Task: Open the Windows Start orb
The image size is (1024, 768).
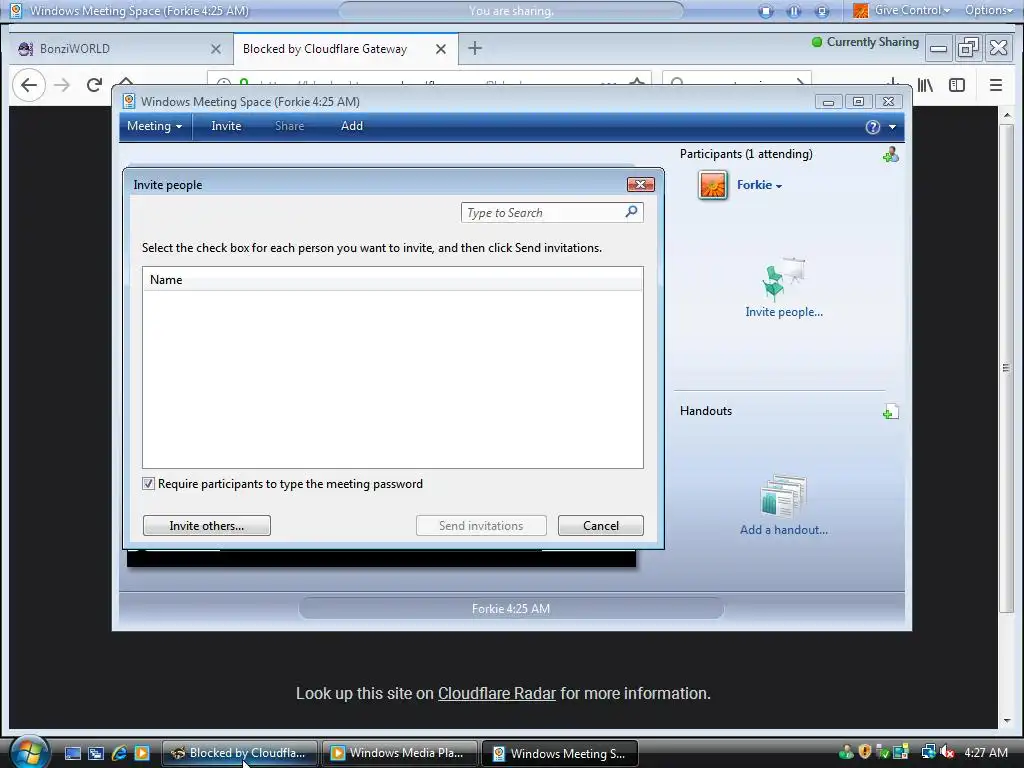Action: pyautogui.click(x=28, y=752)
